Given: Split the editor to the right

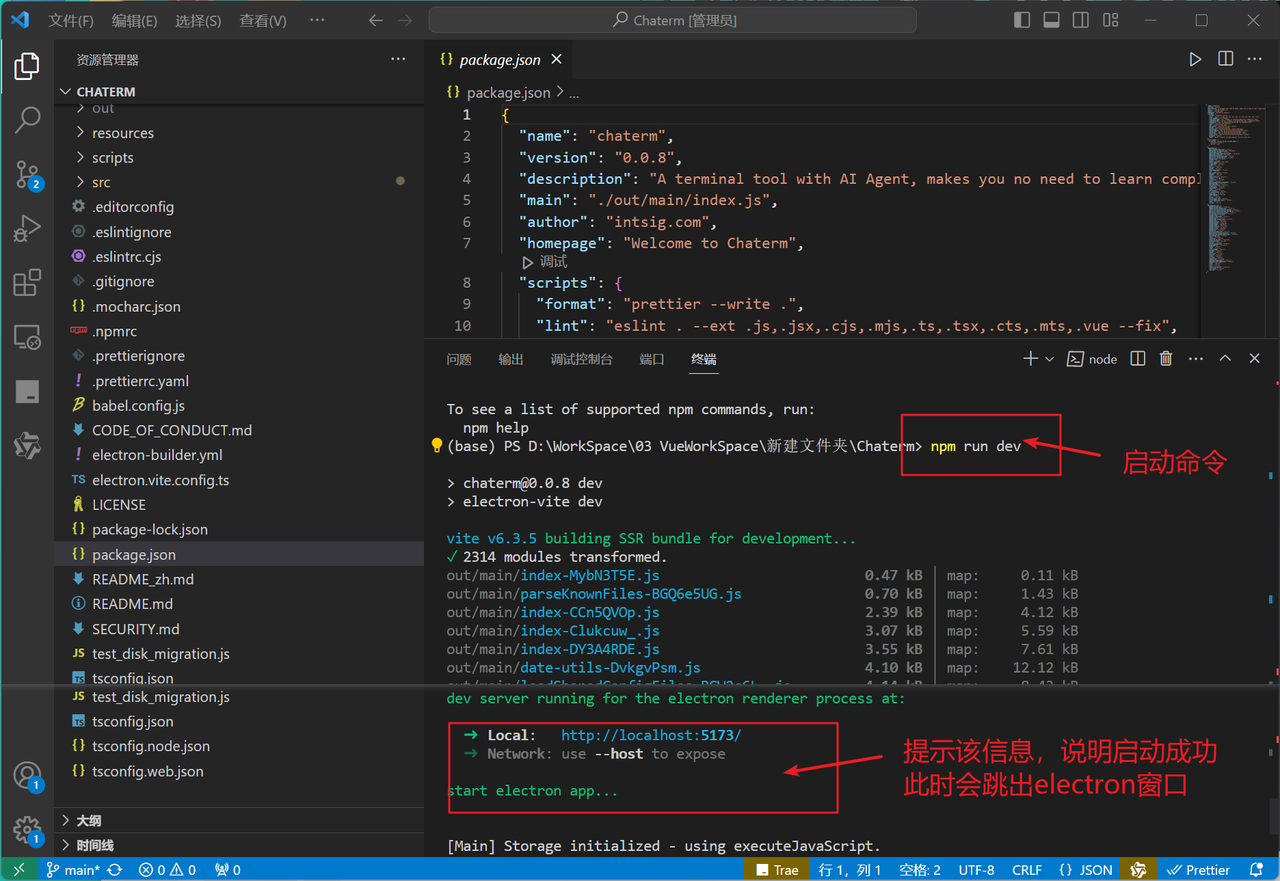Looking at the screenshot, I should pyautogui.click(x=1225, y=60).
